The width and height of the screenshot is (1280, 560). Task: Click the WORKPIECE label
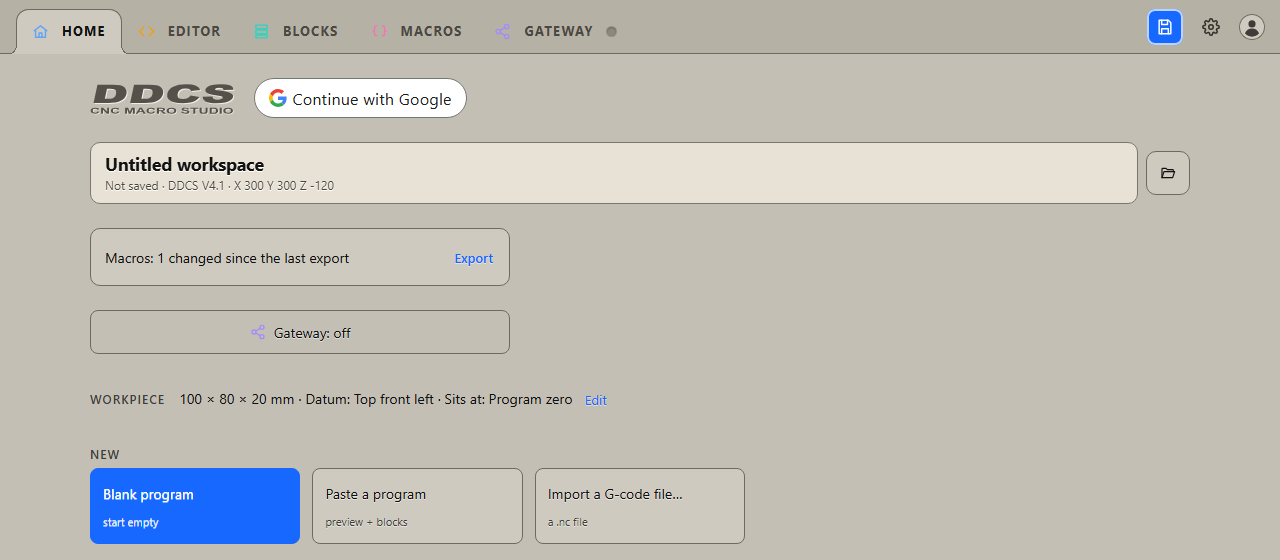127,400
